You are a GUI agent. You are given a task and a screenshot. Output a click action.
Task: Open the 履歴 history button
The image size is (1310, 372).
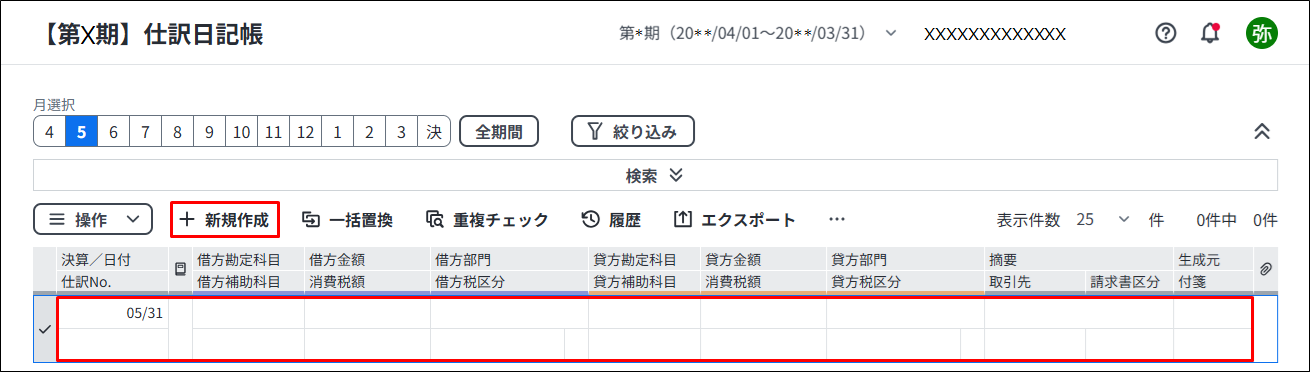pos(611,220)
